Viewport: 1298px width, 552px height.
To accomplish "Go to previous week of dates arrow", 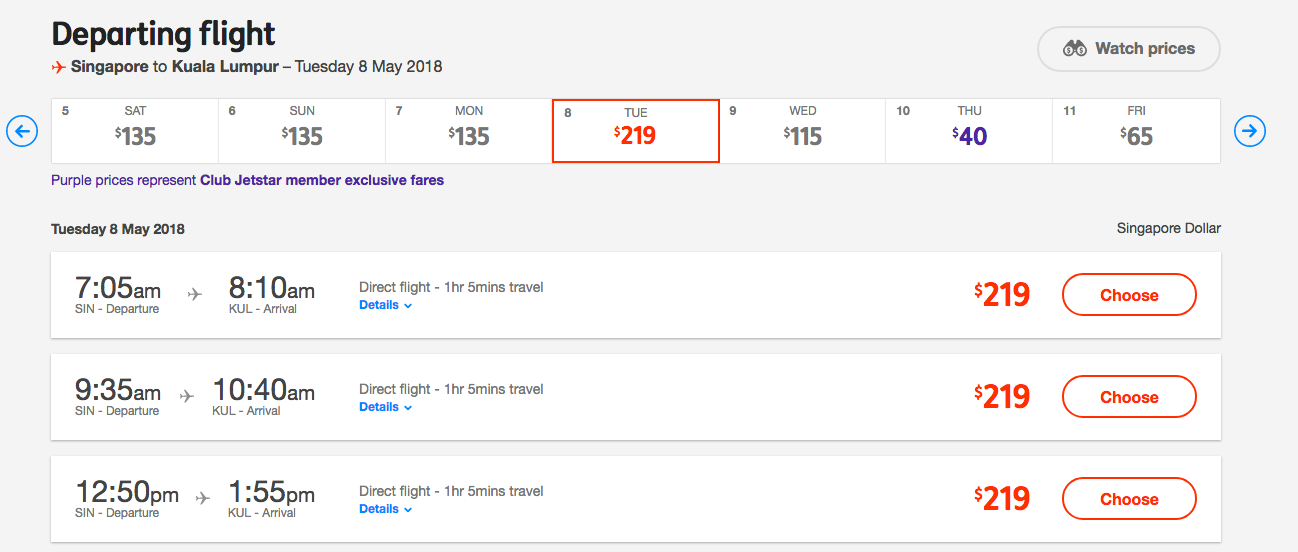I will 22,131.
